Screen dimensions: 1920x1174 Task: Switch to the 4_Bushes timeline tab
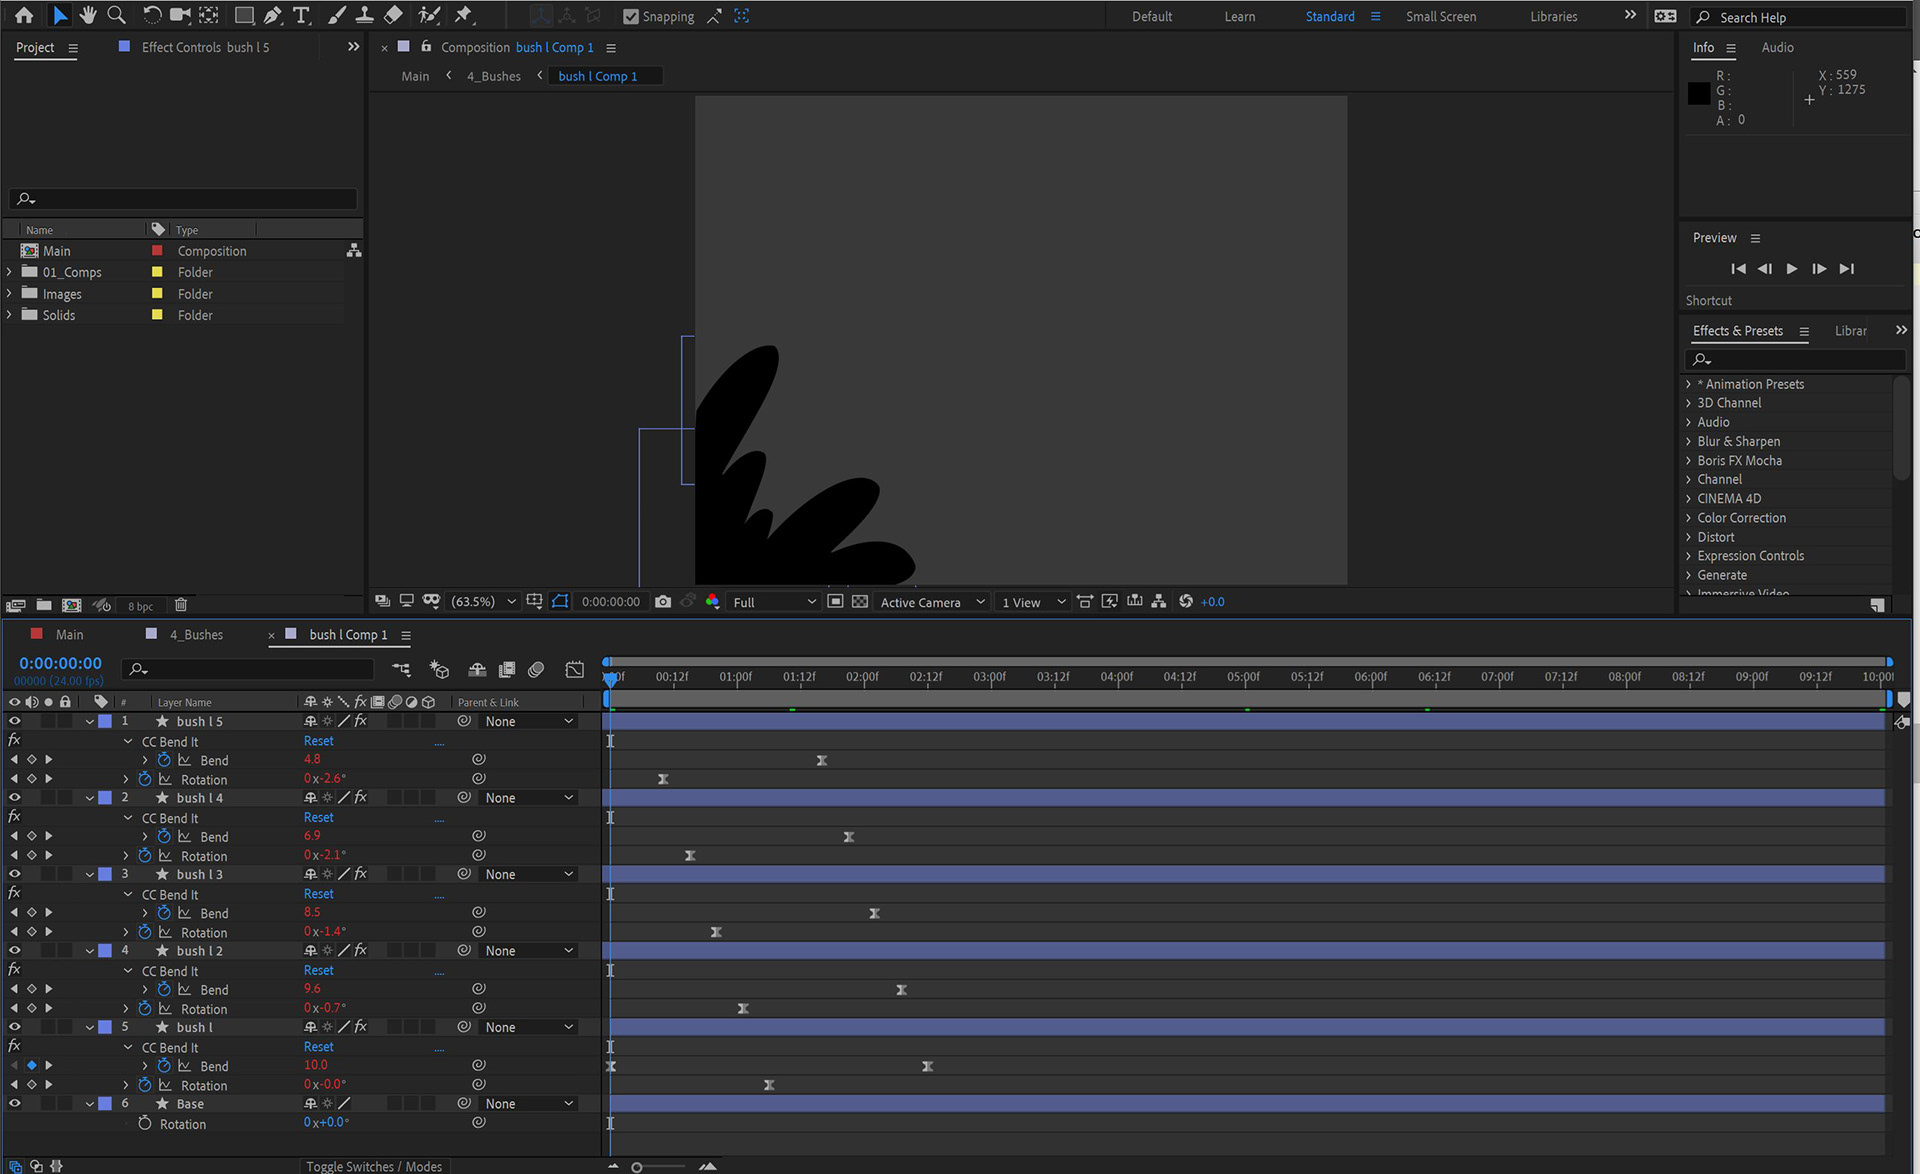[x=196, y=635]
